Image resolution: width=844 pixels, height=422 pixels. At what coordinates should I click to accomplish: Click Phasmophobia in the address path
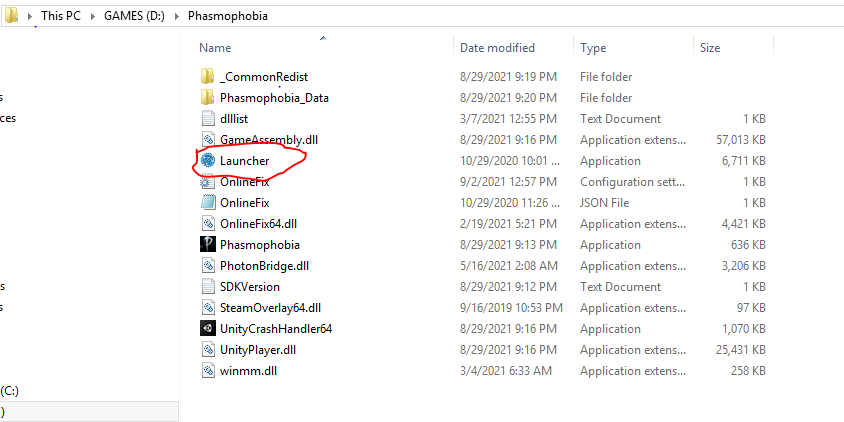pos(228,16)
